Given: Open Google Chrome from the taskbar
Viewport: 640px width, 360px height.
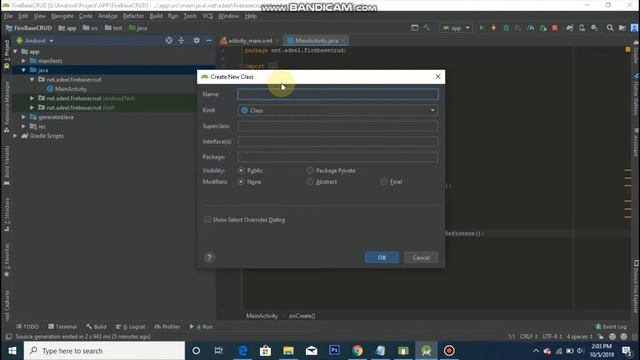Looking at the screenshot, I should [x=357, y=351].
